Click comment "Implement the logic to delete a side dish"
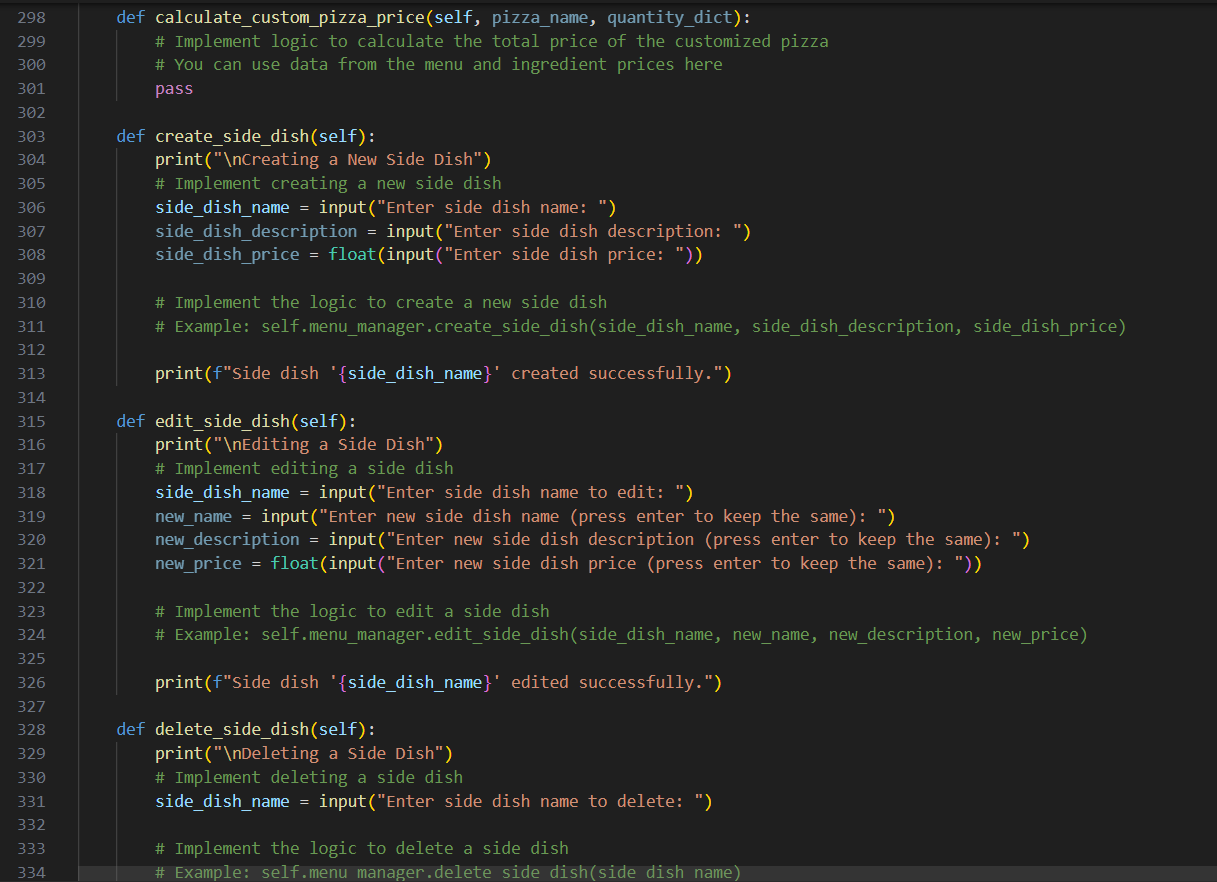 click(362, 849)
